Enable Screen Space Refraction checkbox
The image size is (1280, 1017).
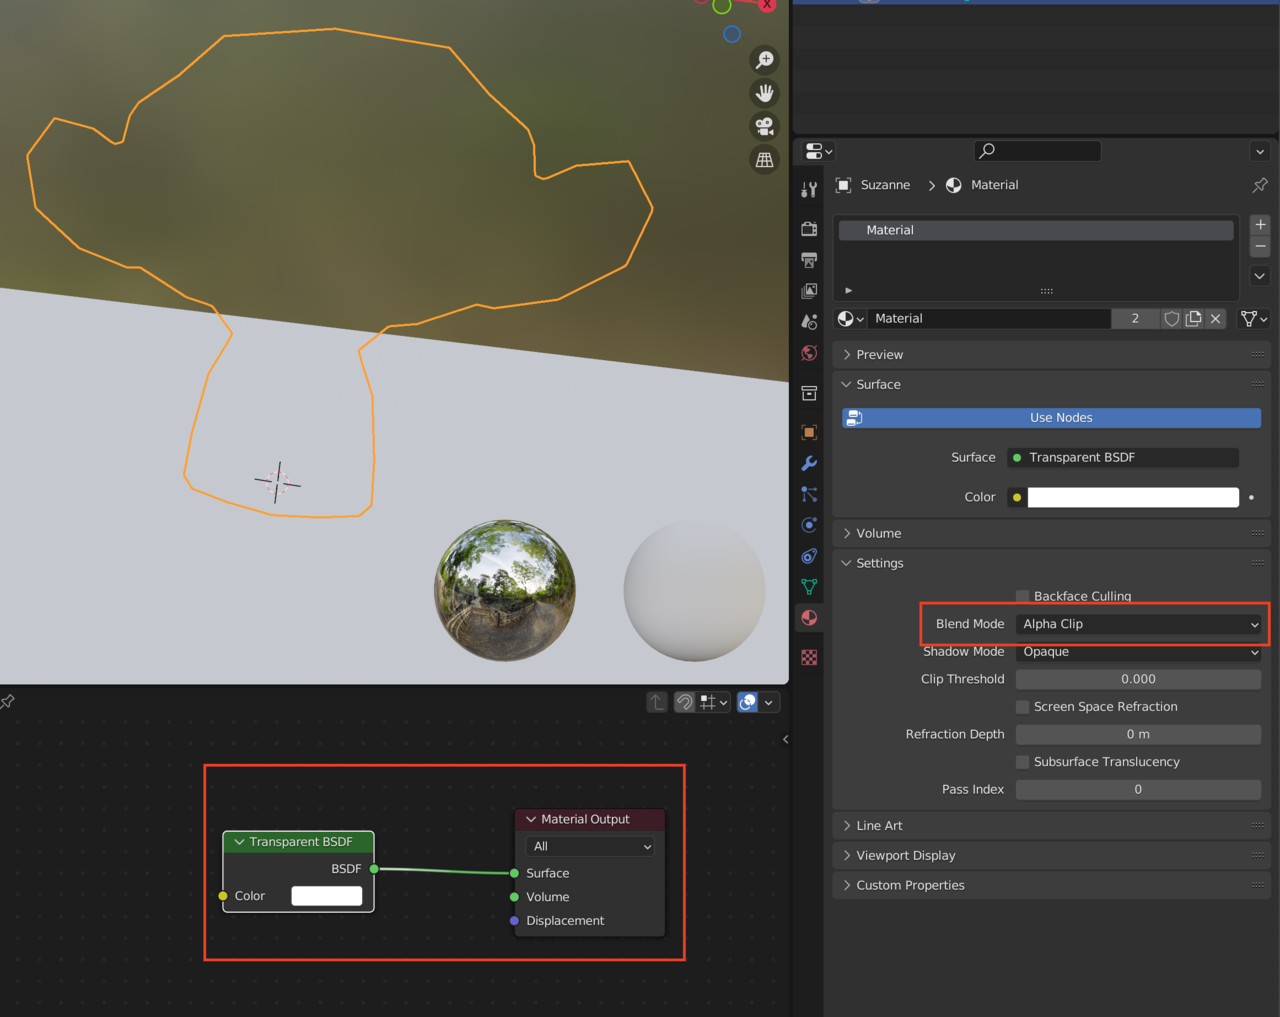(x=1022, y=707)
